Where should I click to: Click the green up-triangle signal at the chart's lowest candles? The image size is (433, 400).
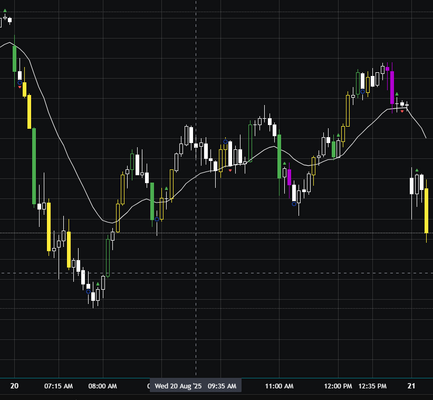pyautogui.click(x=98, y=284)
